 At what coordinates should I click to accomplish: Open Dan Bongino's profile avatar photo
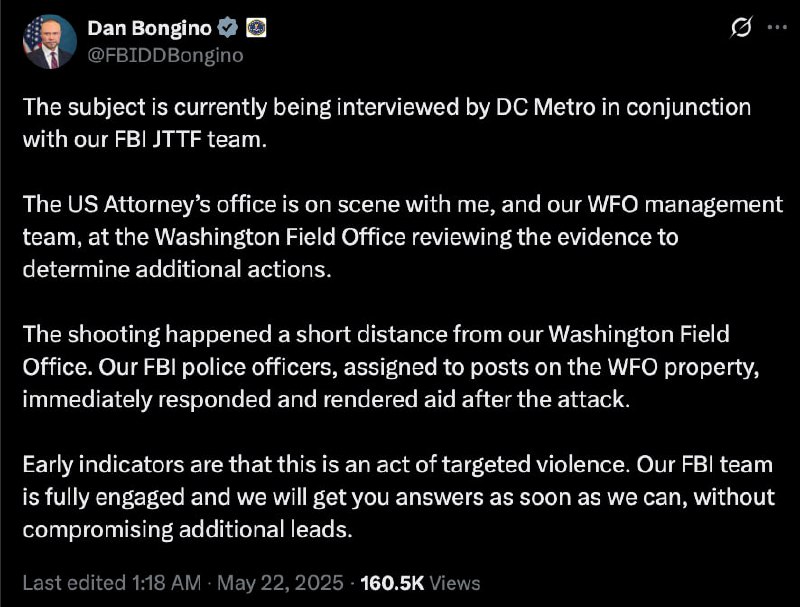pyautogui.click(x=49, y=42)
